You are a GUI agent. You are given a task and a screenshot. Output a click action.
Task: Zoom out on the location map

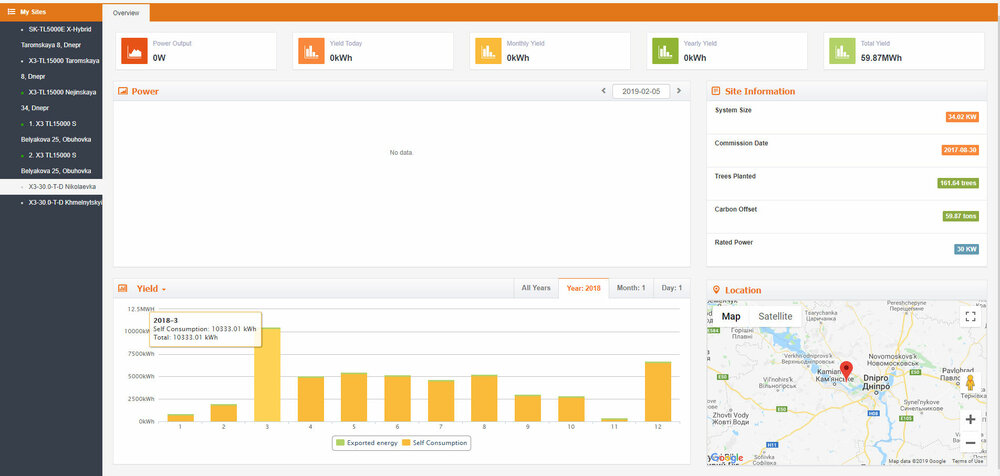pos(969,442)
